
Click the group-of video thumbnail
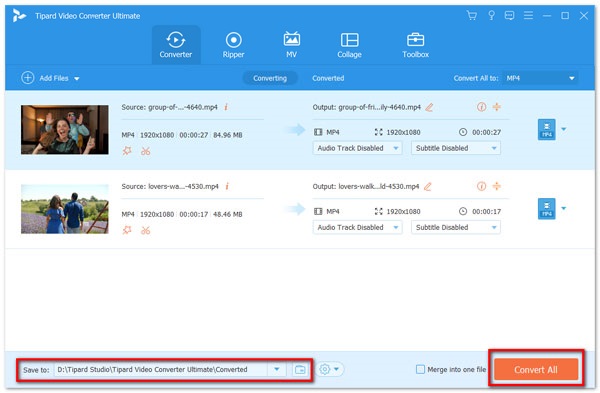point(65,130)
